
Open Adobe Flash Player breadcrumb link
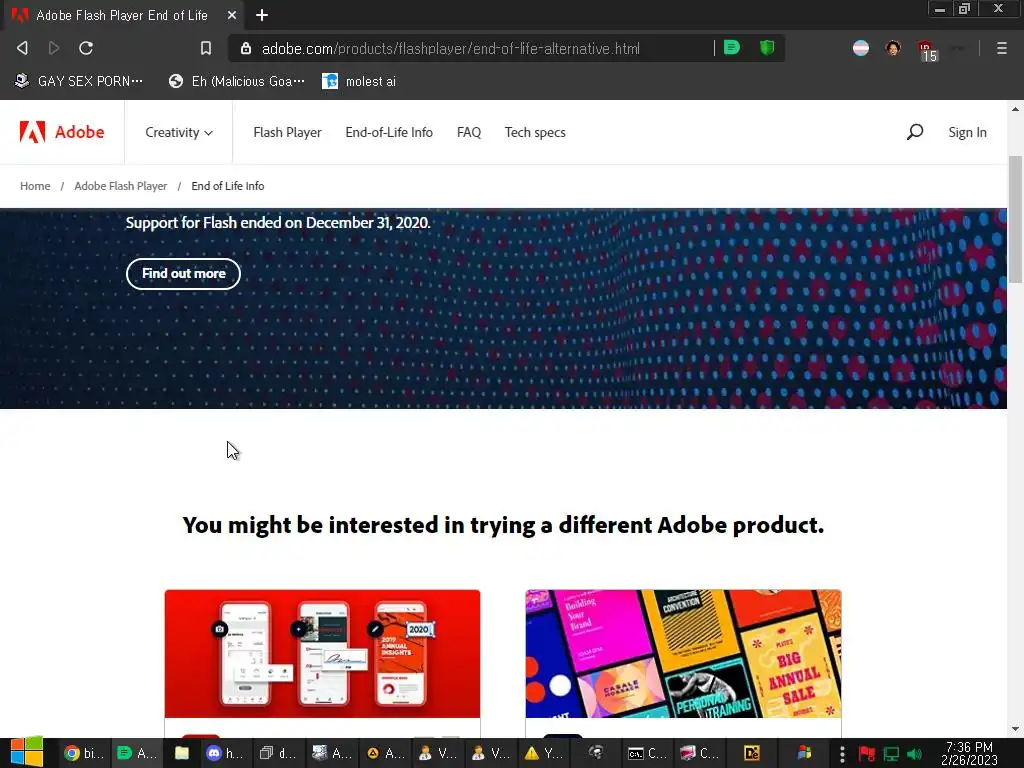pyautogui.click(x=121, y=186)
